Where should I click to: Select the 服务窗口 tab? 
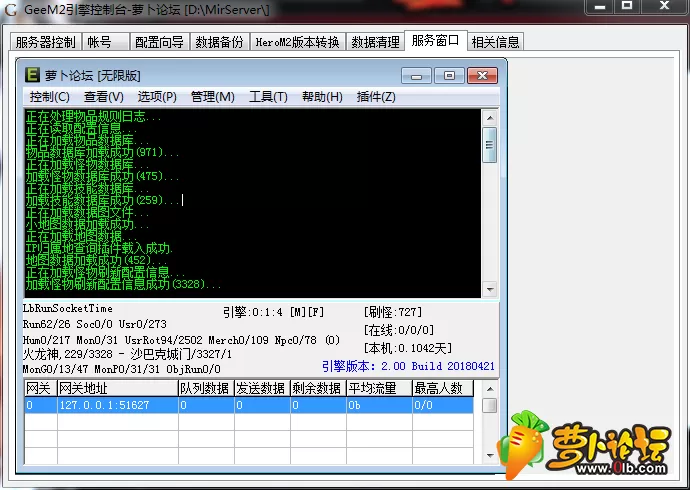[x=435, y=41]
